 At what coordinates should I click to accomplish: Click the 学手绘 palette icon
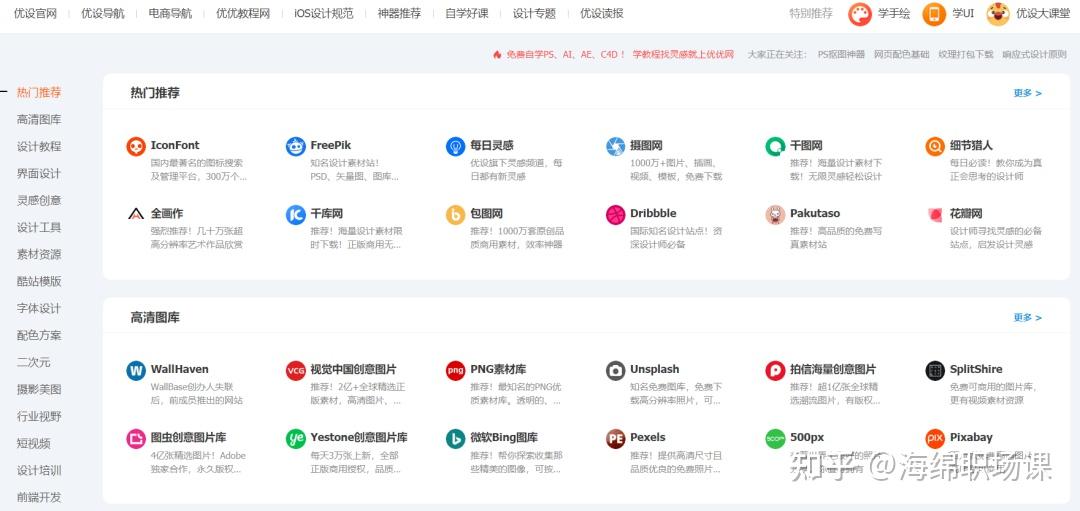coord(860,14)
